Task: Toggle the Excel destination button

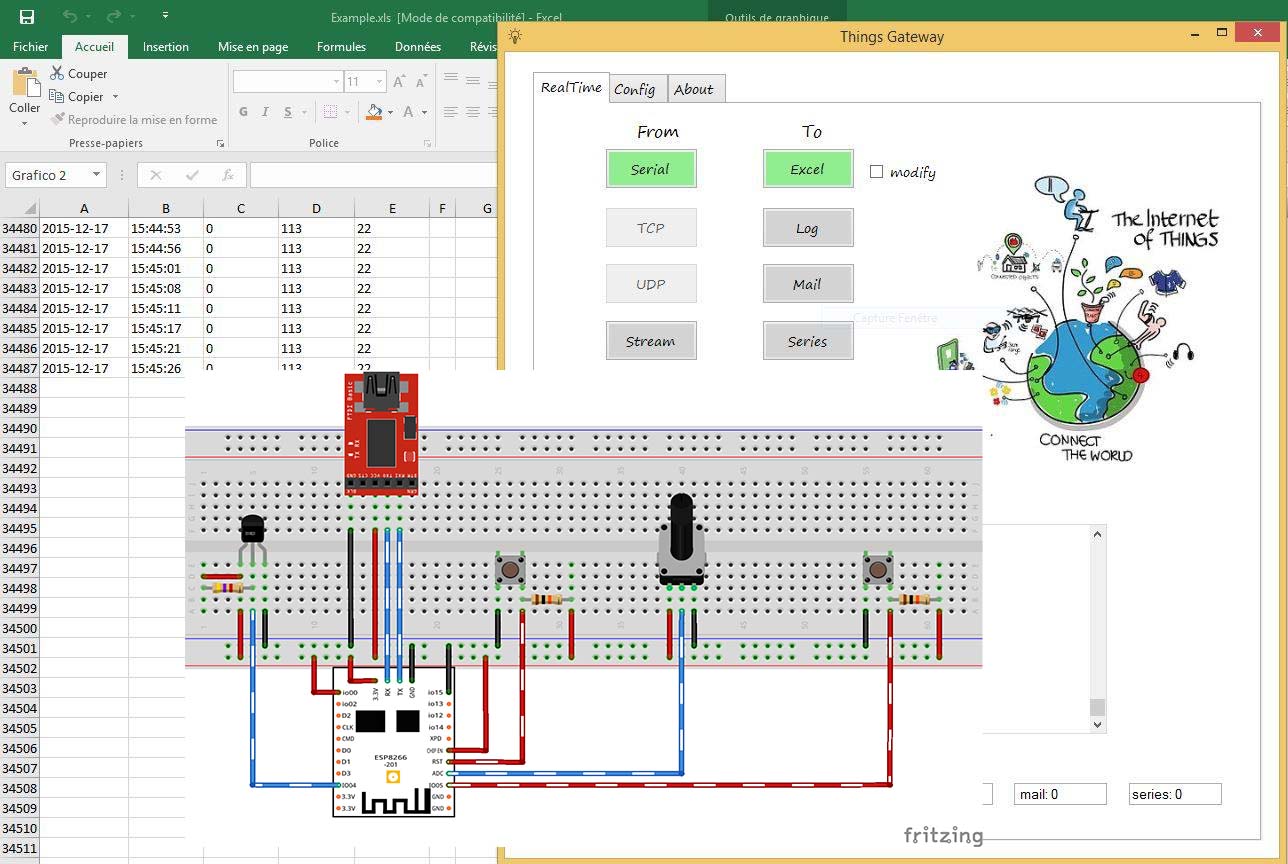Action: 807,169
